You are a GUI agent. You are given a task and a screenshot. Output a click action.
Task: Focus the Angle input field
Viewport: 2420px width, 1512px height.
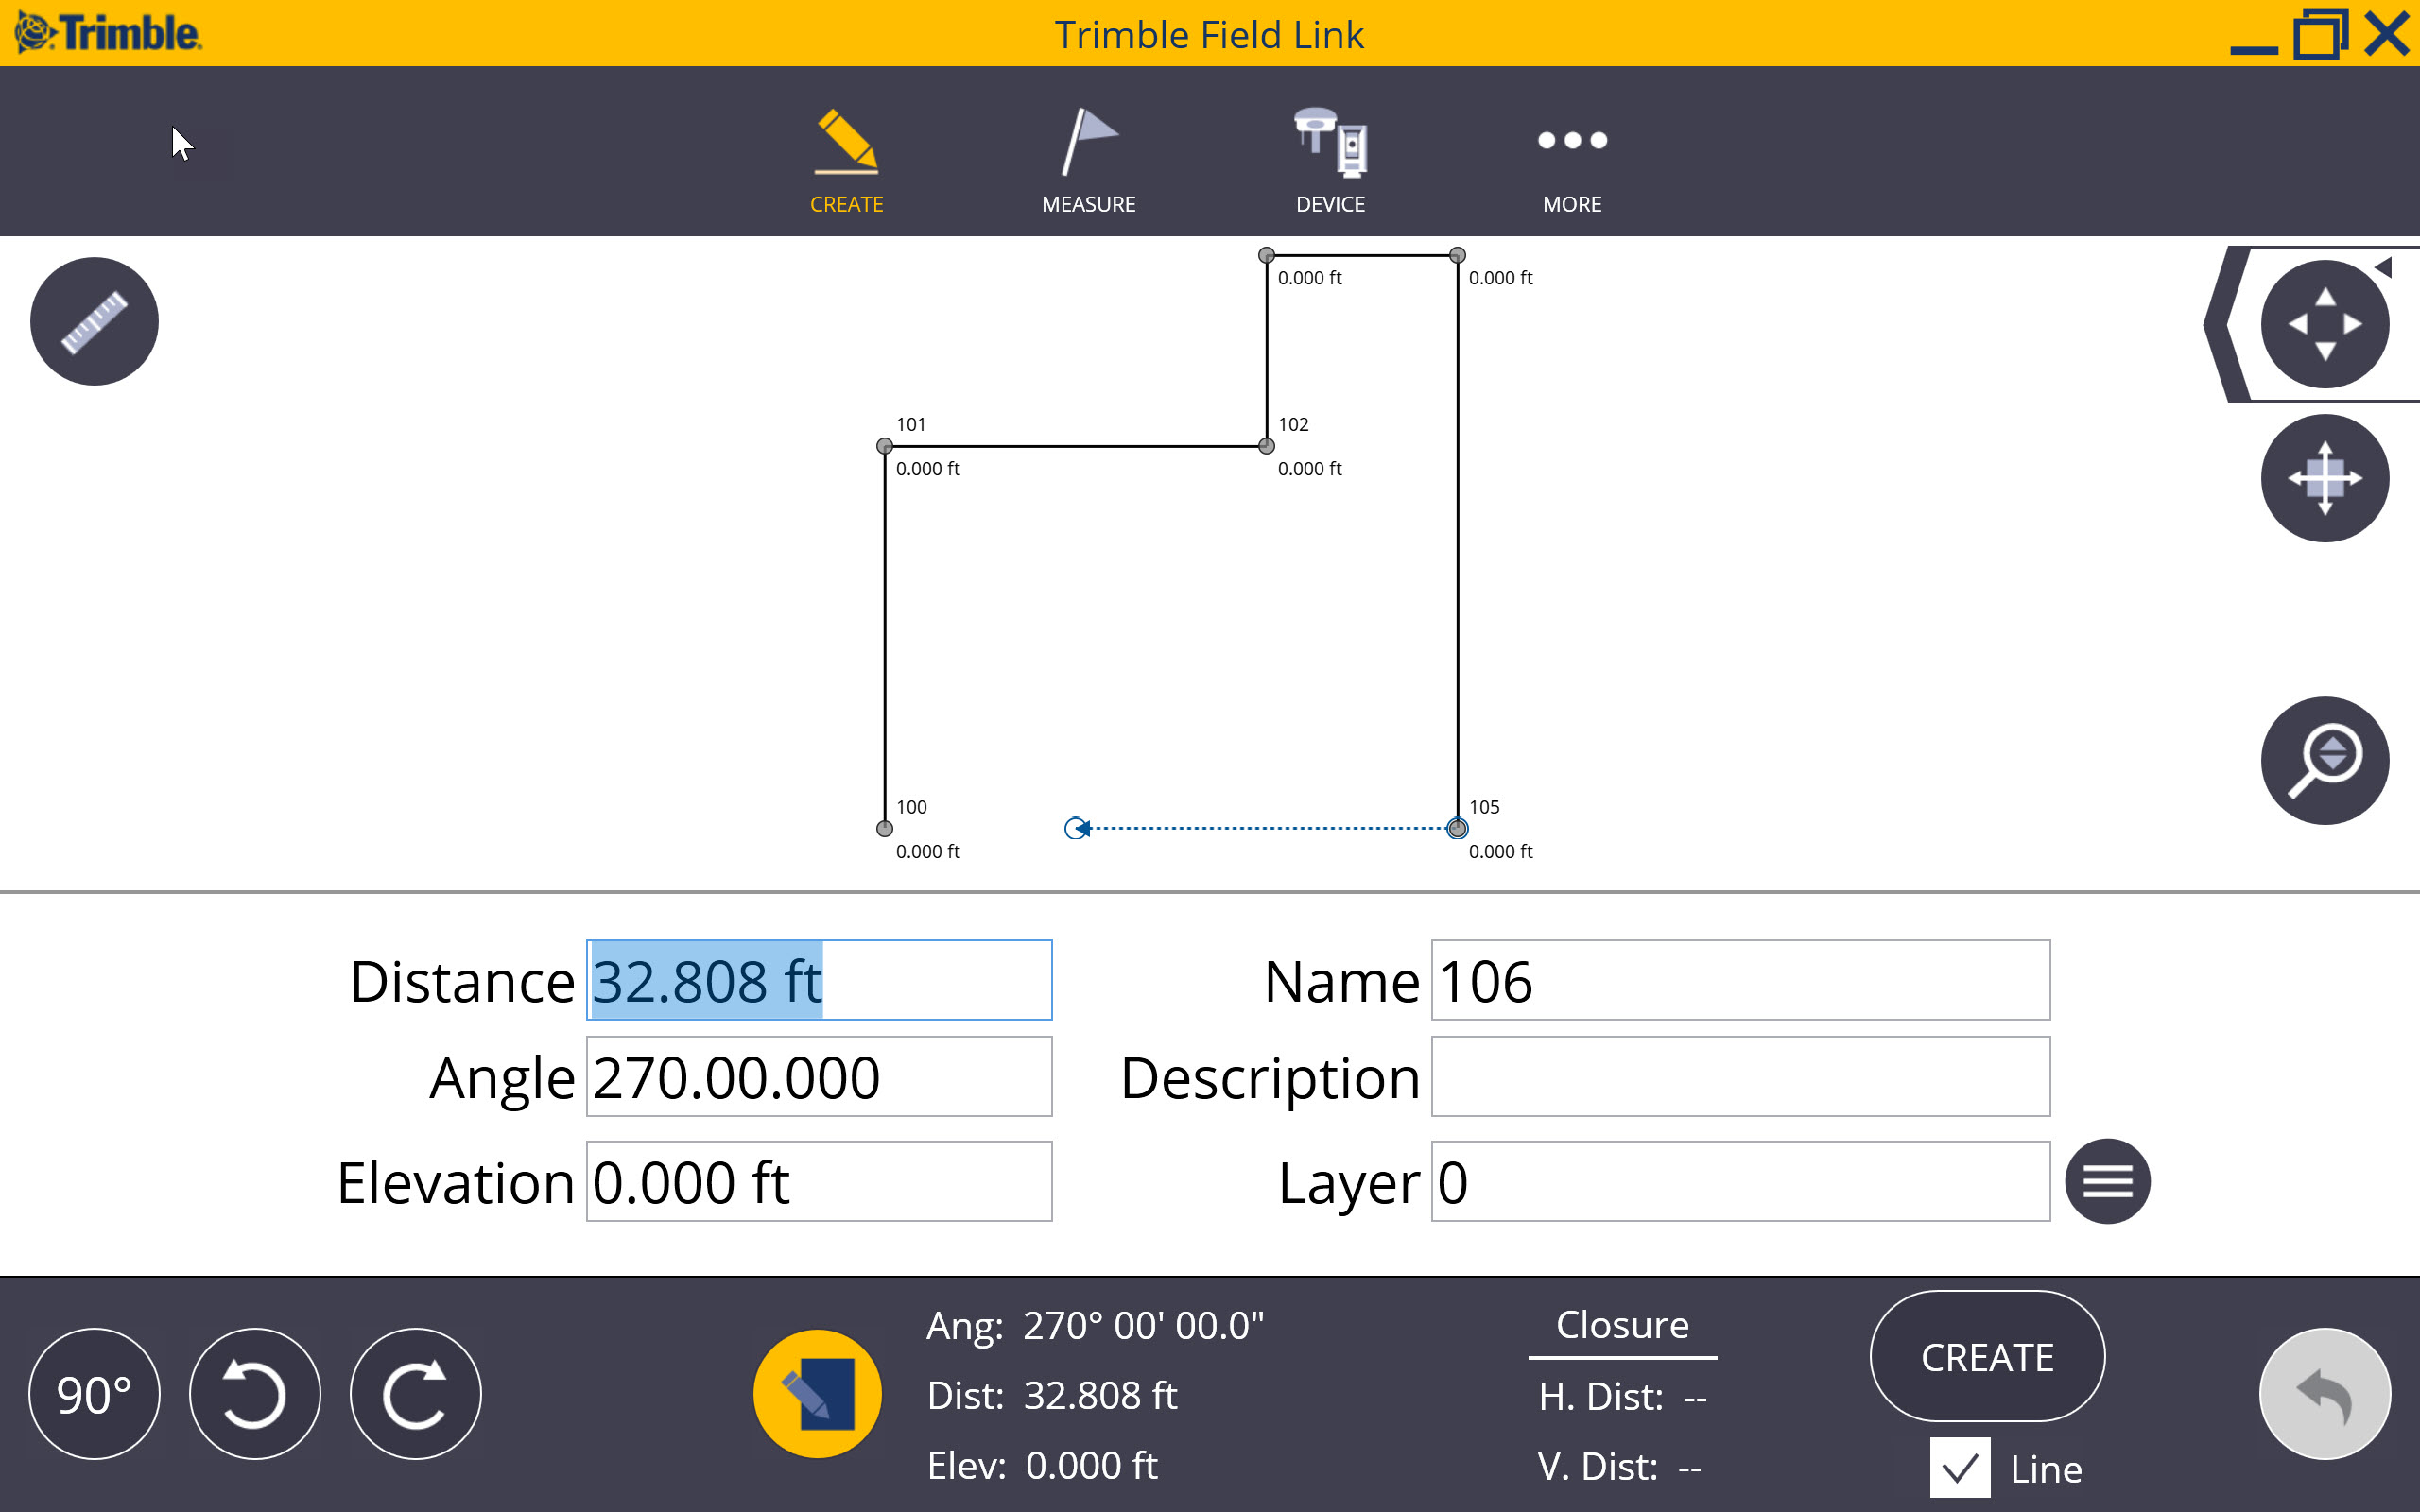[x=819, y=1077]
